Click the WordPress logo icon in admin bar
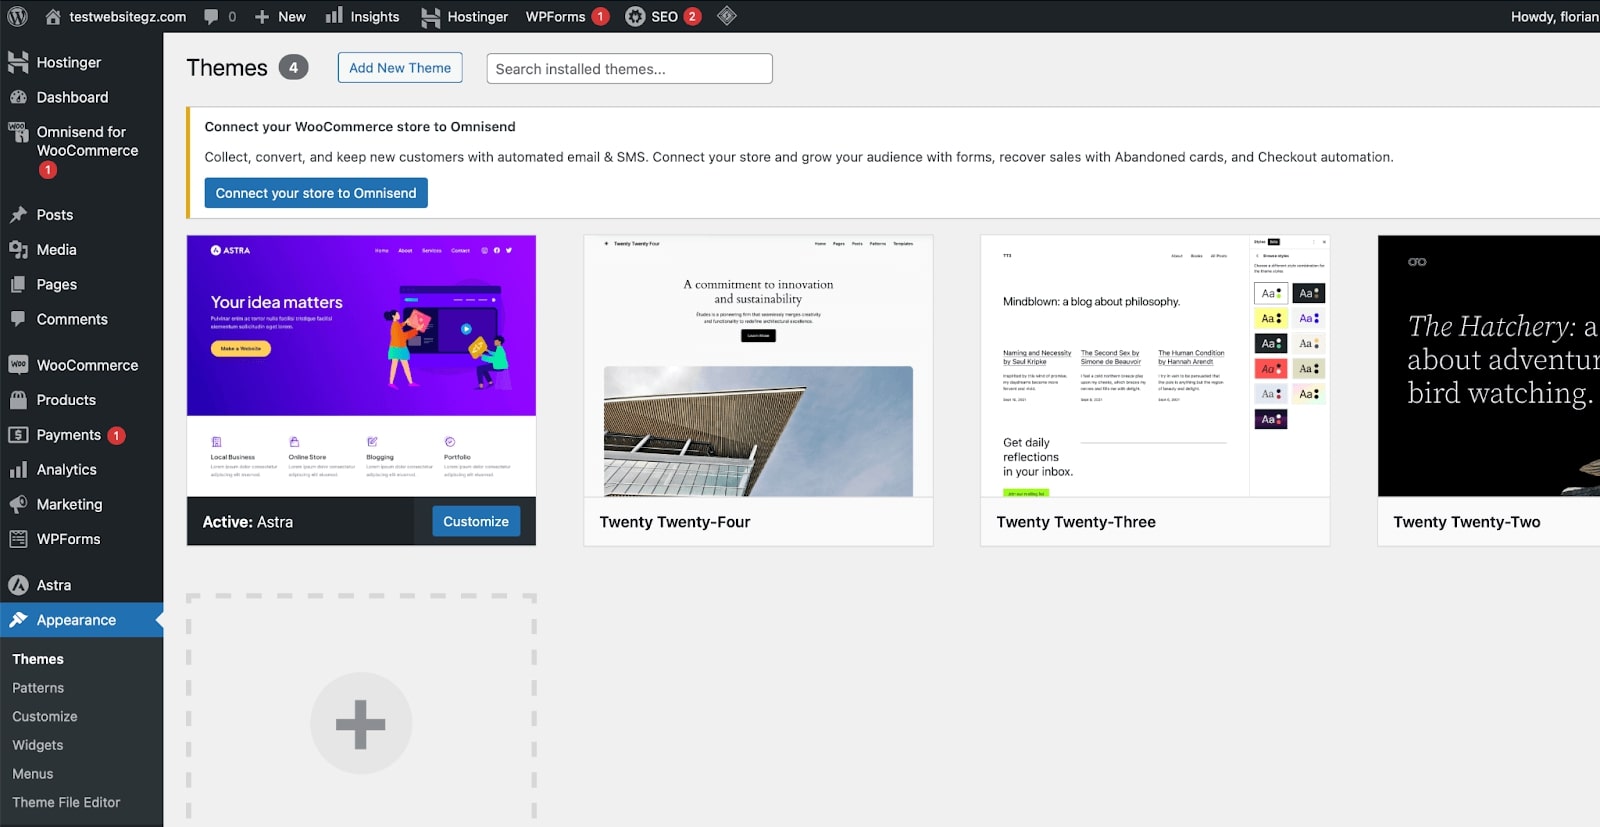 coord(17,16)
